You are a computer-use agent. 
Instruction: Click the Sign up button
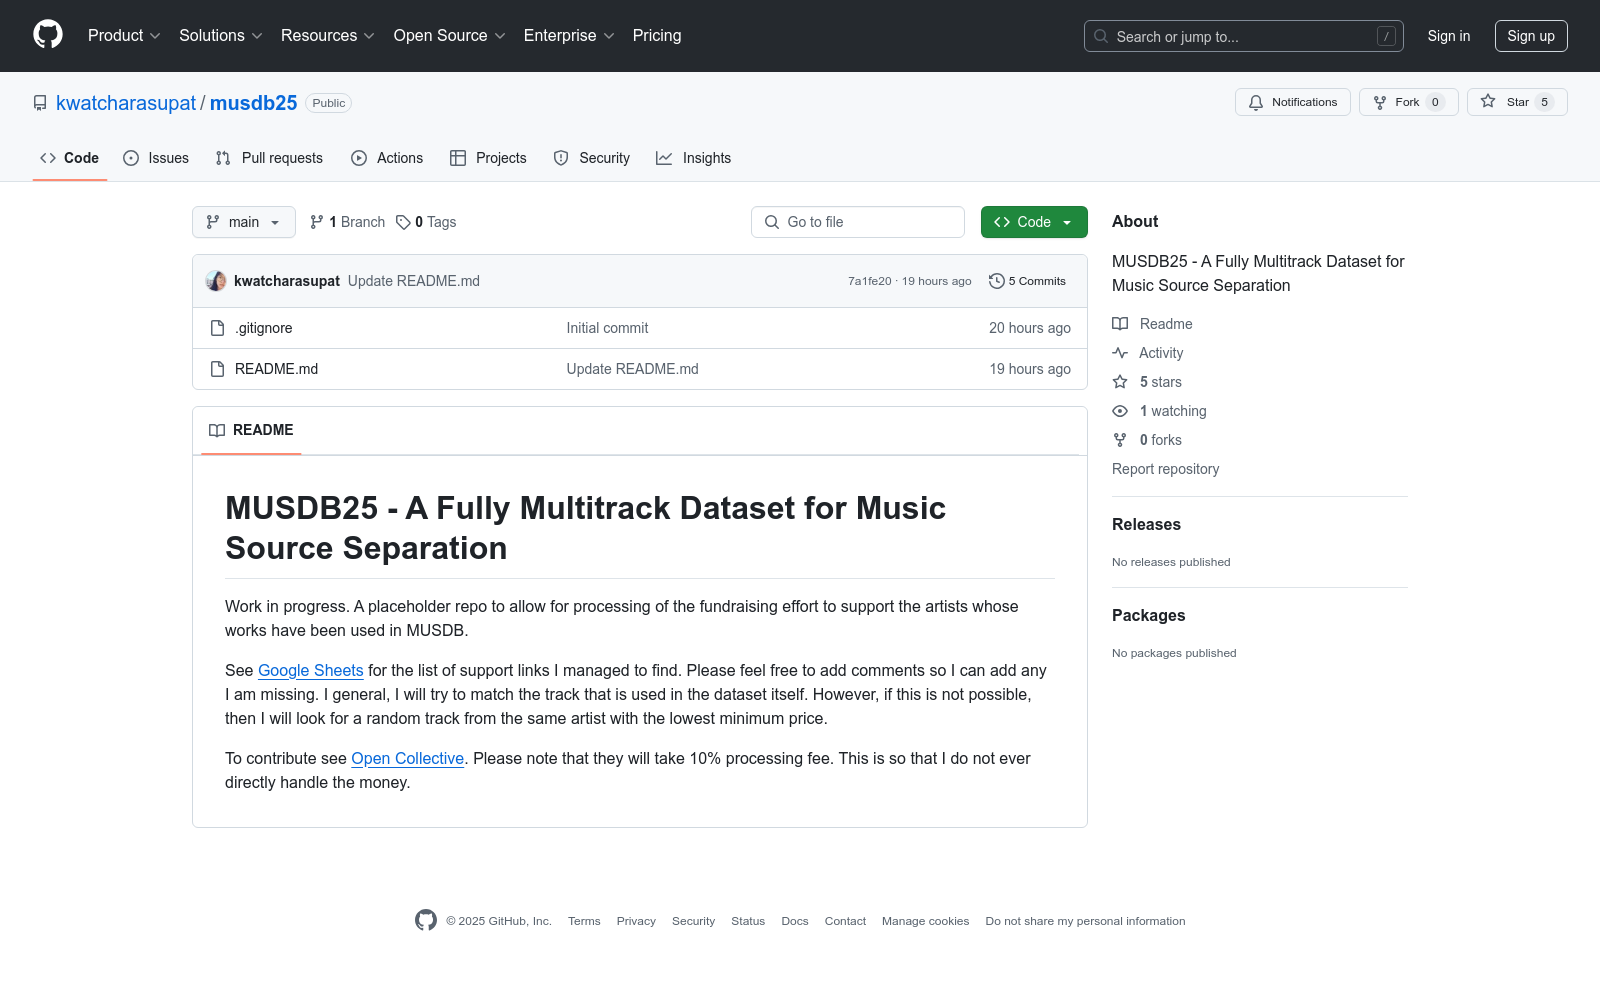point(1531,36)
